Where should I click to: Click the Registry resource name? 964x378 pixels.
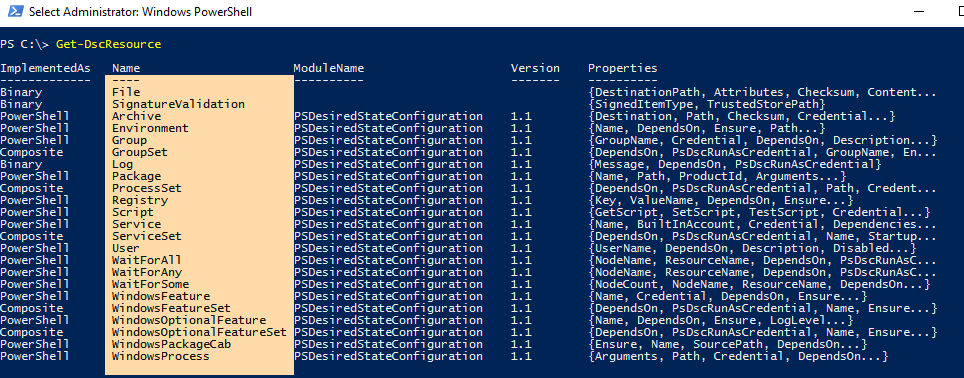click(x=140, y=200)
